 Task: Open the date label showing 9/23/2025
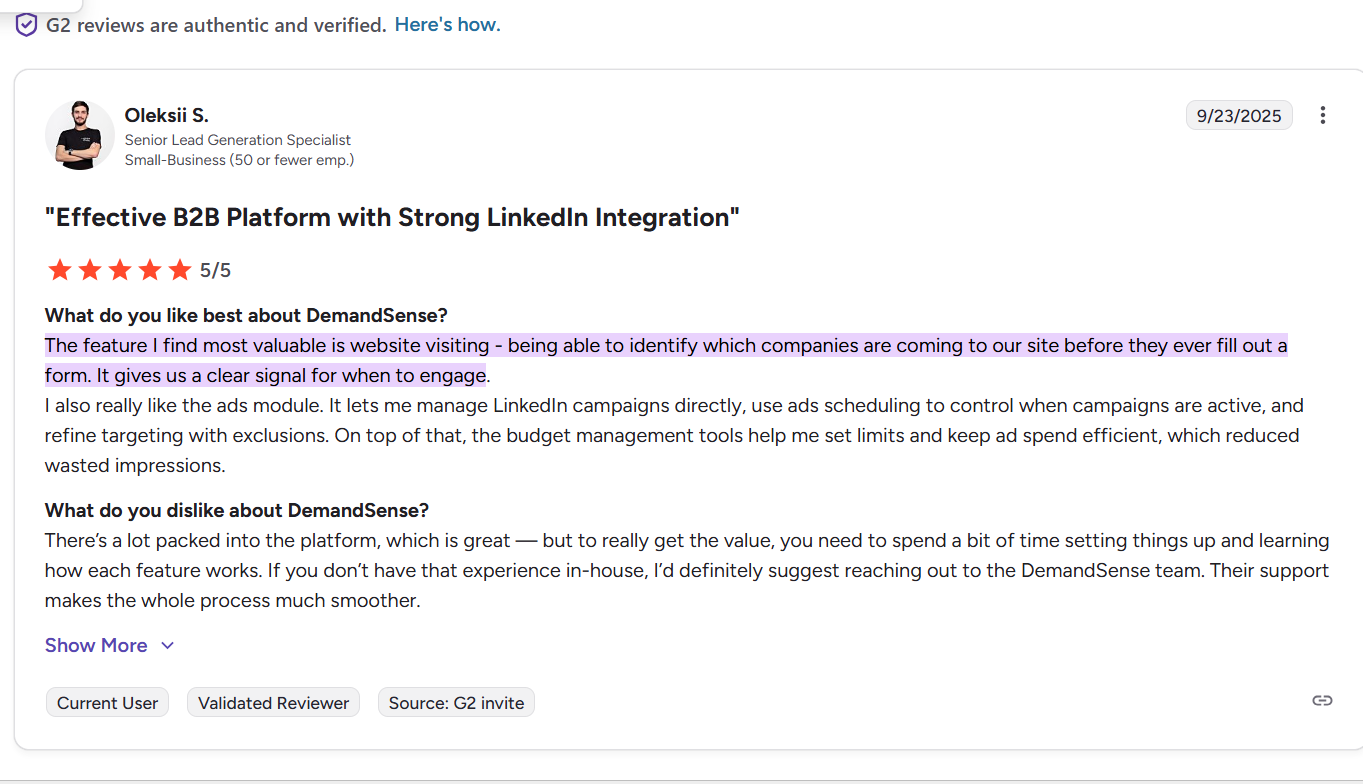1239,115
